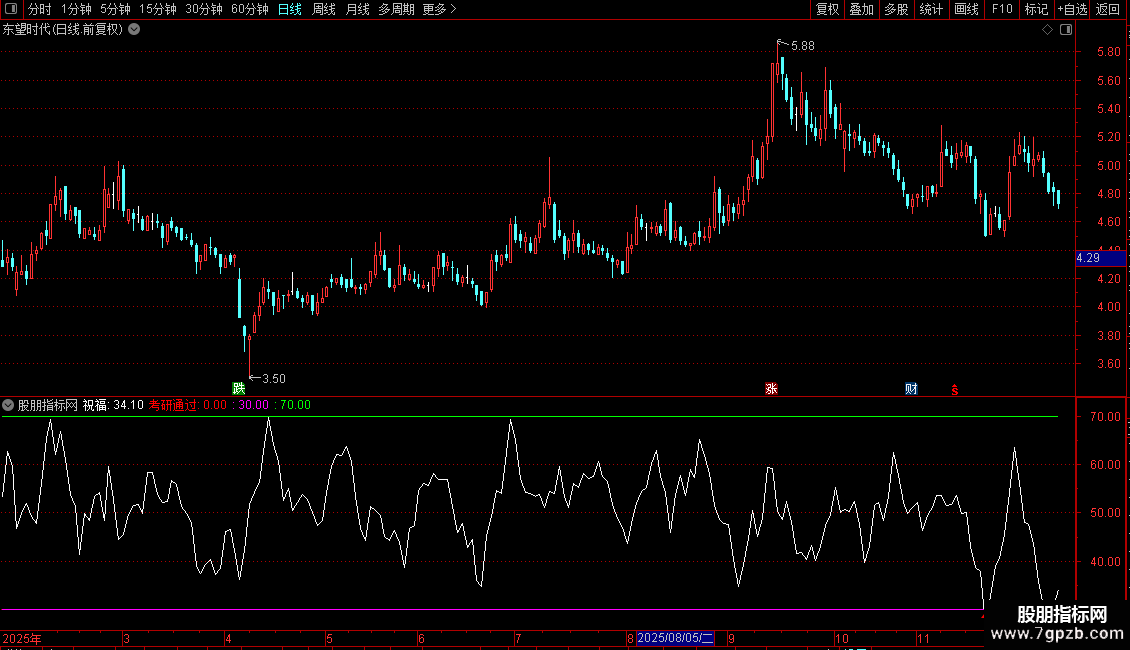
Task: Toggle the left sidebar panel icon
Action: click(11, 9)
